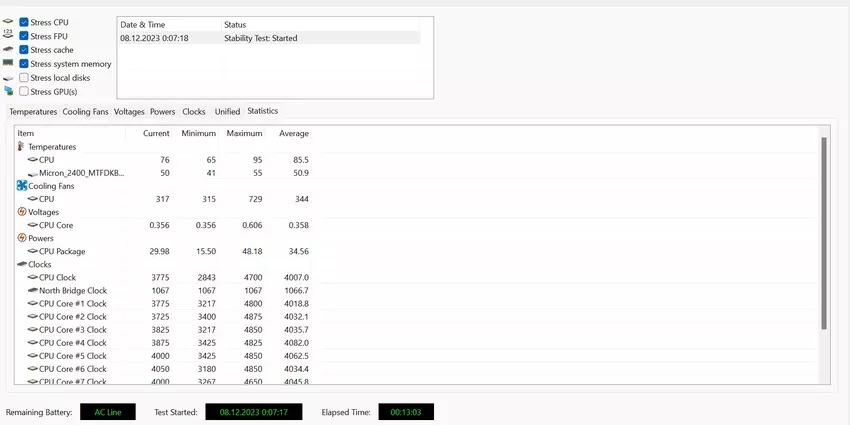Click the icon next to Stress GPU(s)
Image resolution: width=850 pixels, height=425 pixels.
(9, 91)
